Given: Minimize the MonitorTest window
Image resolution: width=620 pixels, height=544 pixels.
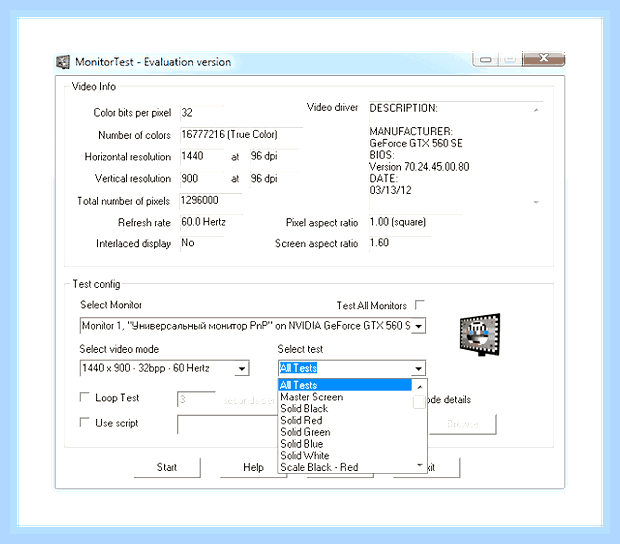Looking at the screenshot, I should (x=486, y=59).
